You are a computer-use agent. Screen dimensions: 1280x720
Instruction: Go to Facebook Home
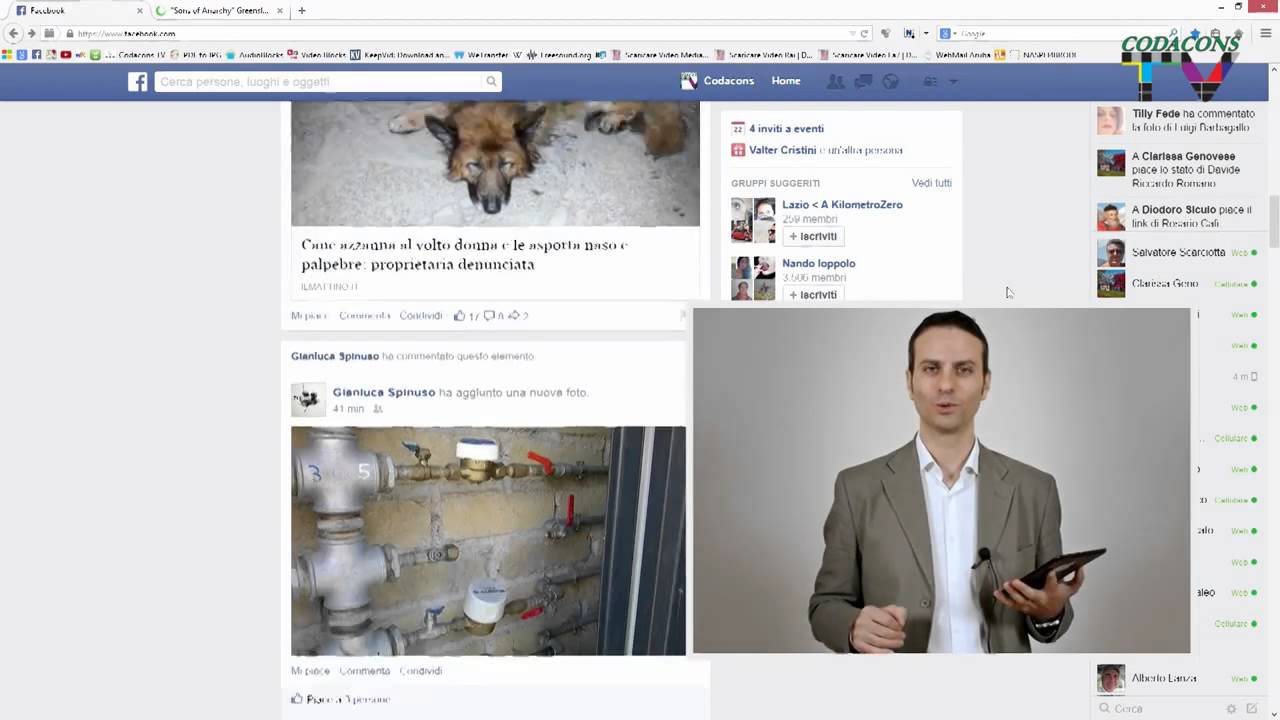[786, 81]
